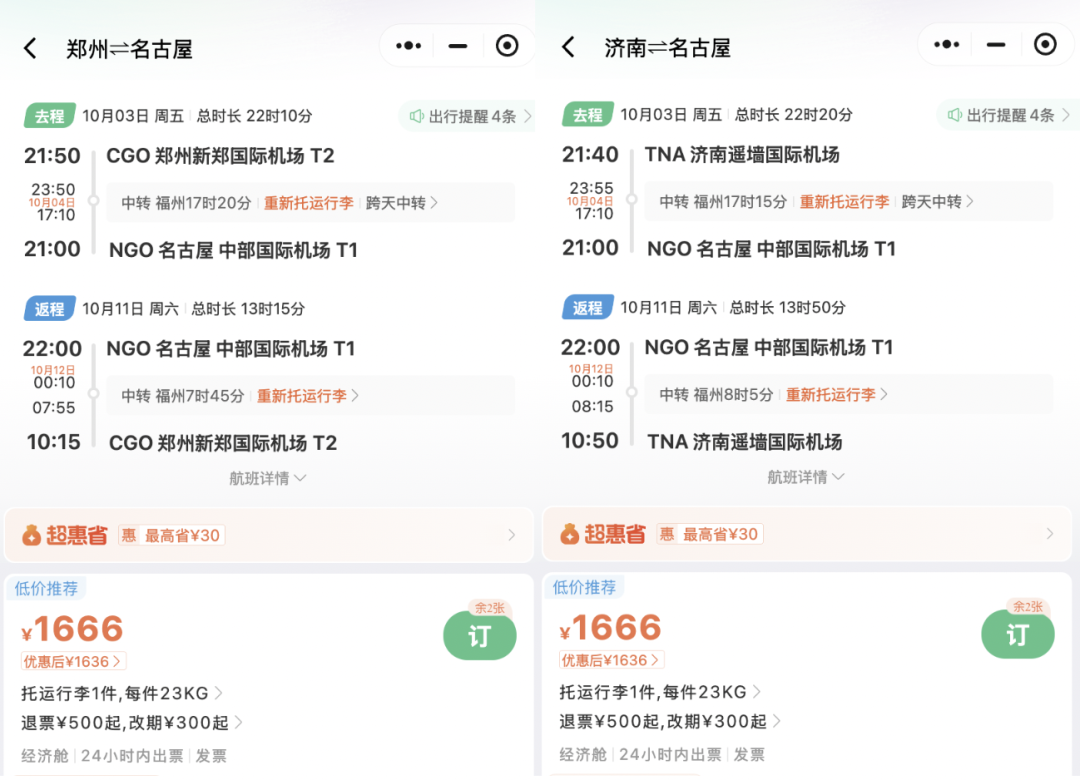Click the 10:15 arrival time in 郑州 panel
The image size is (1080, 780).
pyautogui.click(x=54, y=442)
